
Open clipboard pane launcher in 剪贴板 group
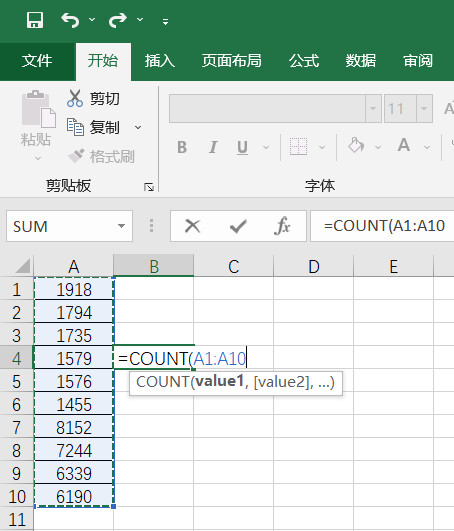coord(149,187)
